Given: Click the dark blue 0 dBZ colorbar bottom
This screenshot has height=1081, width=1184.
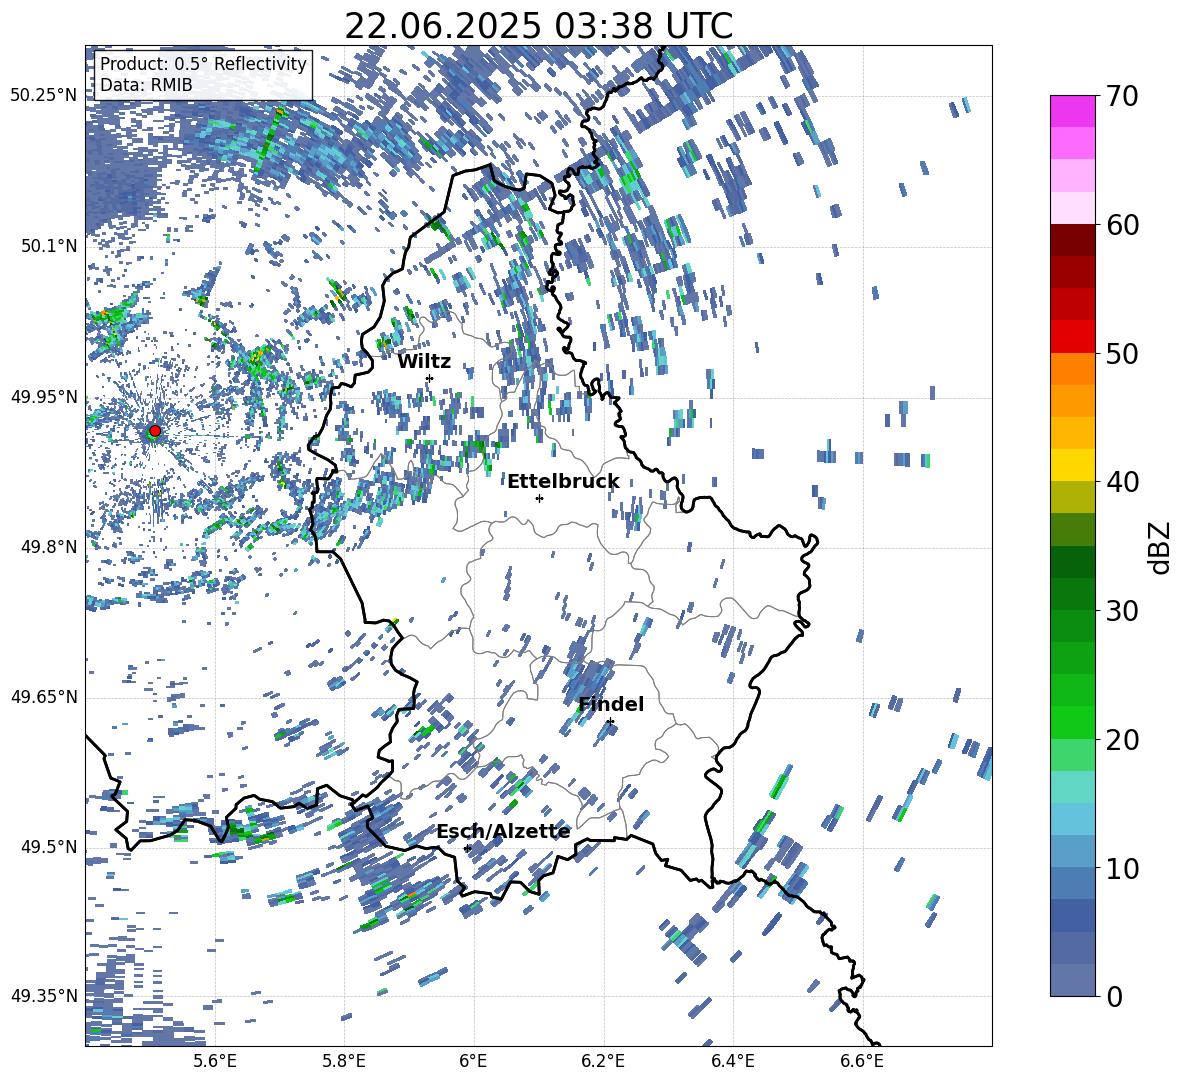Looking at the screenshot, I should pos(1072,980).
